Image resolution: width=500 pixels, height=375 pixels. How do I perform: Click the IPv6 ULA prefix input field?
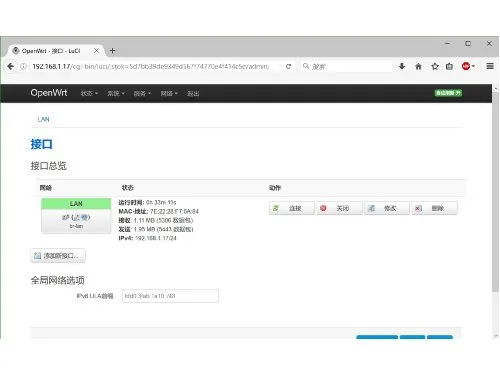(x=170, y=296)
